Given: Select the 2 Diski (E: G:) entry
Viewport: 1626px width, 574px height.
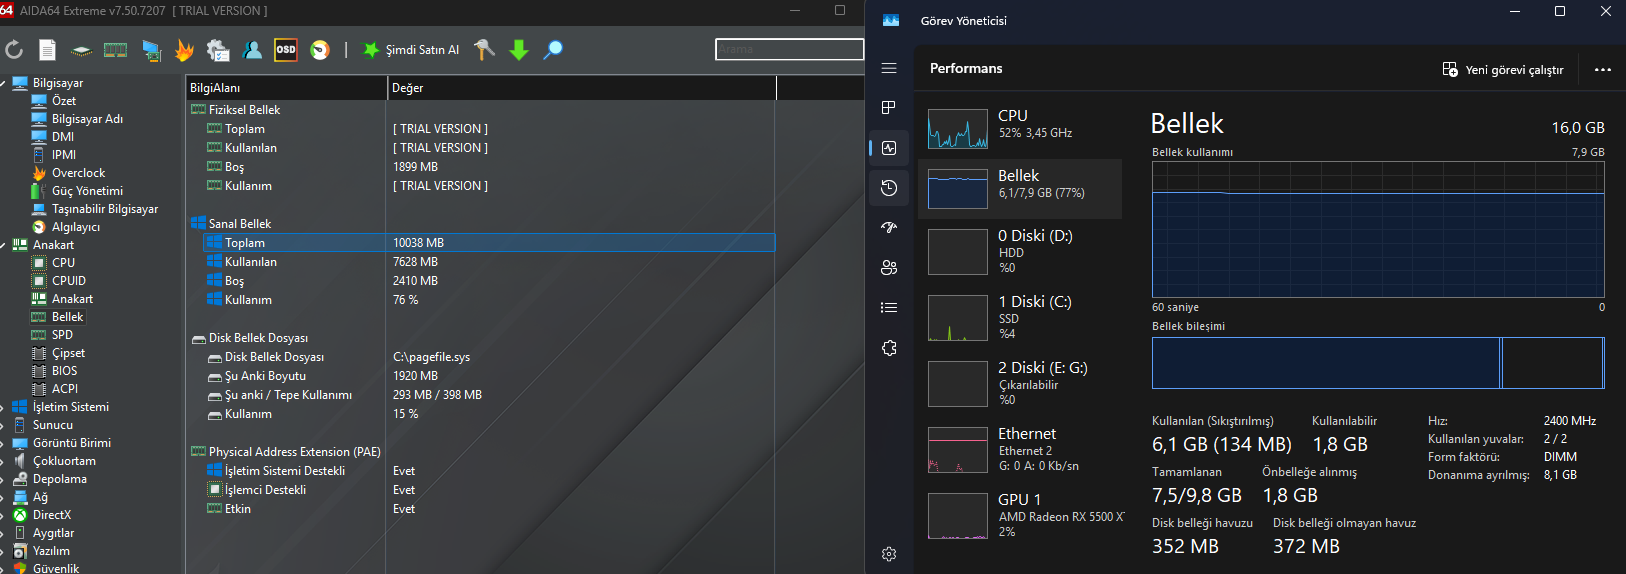Looking at the screenshot, I should [x=1020, y=383].
